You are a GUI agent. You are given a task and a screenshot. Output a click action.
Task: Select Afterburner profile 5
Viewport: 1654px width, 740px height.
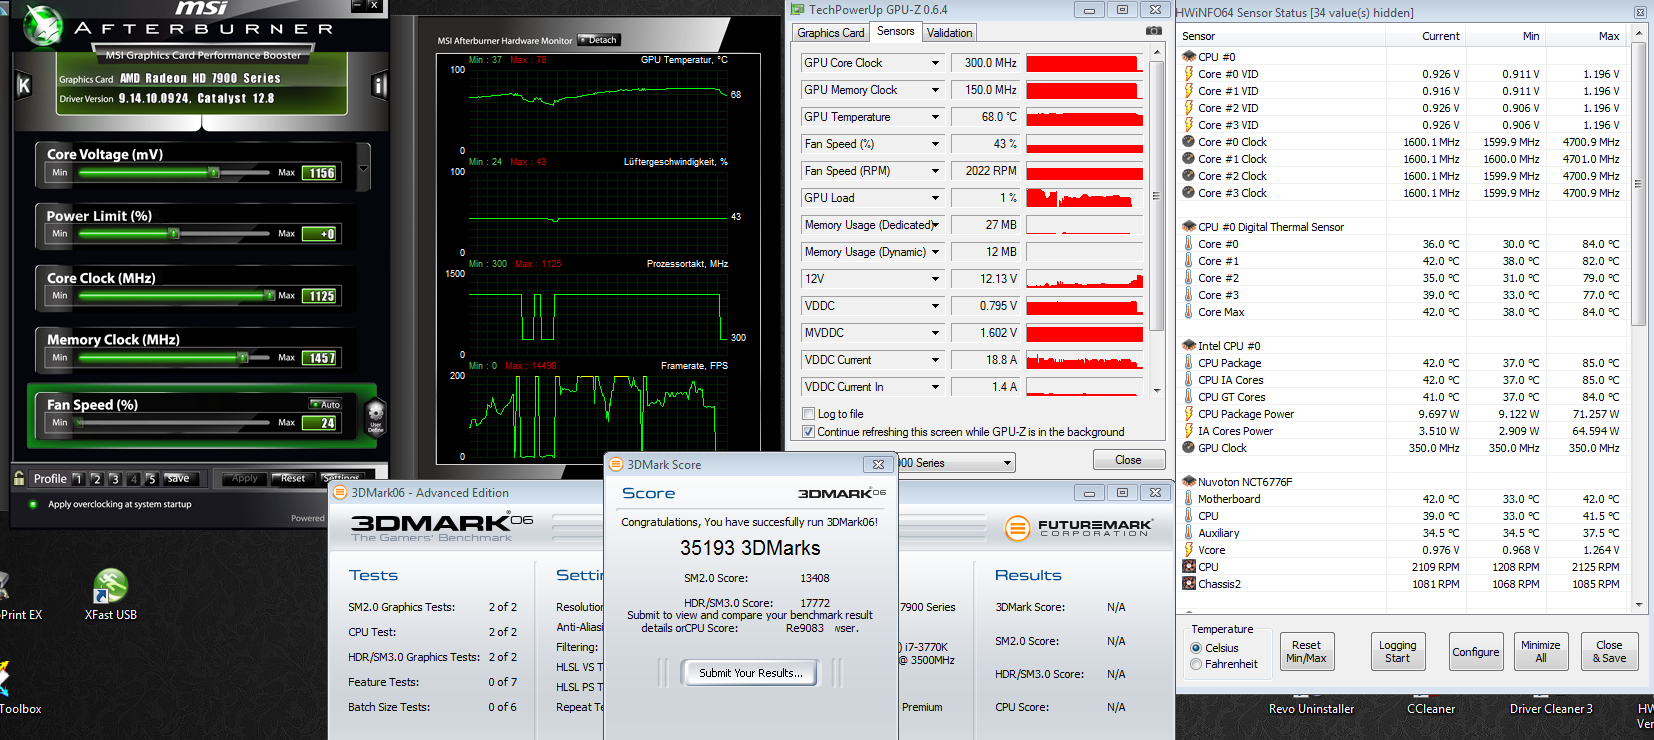point(151,479)
